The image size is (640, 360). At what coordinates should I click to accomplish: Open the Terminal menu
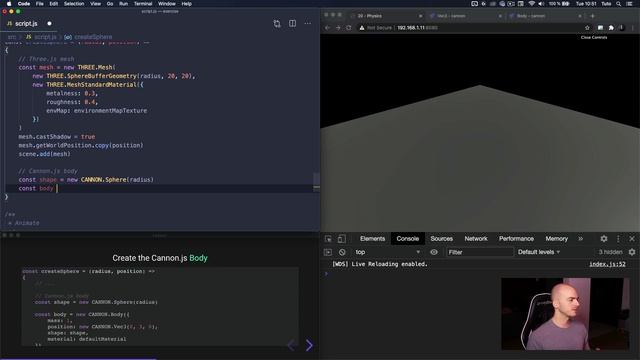pos(143,4)
